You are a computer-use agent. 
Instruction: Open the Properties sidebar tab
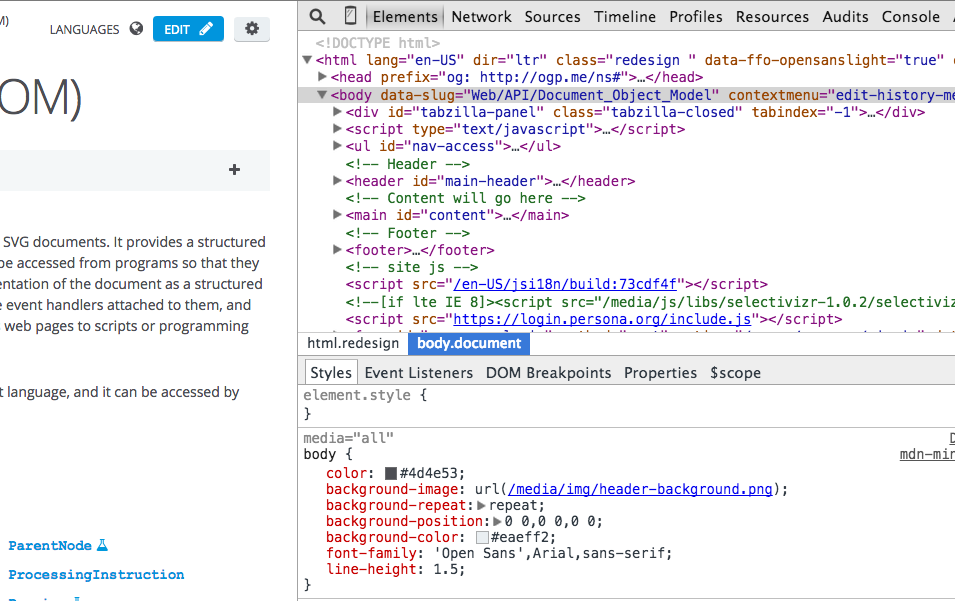(x=660, y=373)
